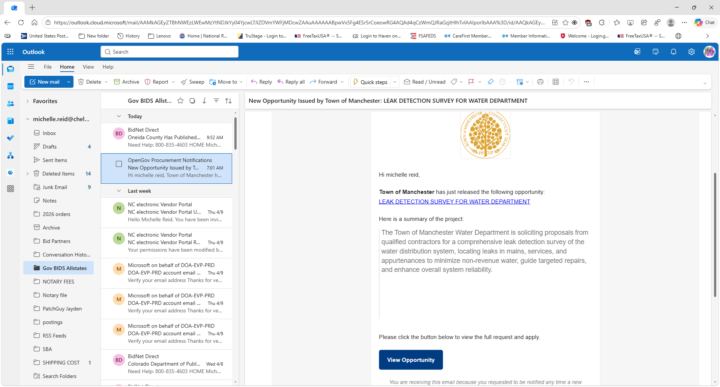Open Delete options dropdown arrow

(x=106, y=82)
